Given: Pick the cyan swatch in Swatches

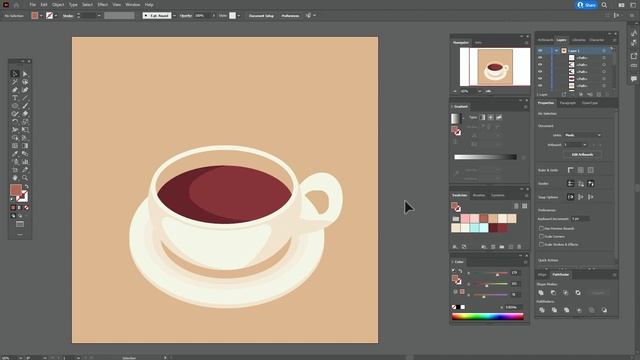Looking at the screenshot, I should [x=474, y=228].
